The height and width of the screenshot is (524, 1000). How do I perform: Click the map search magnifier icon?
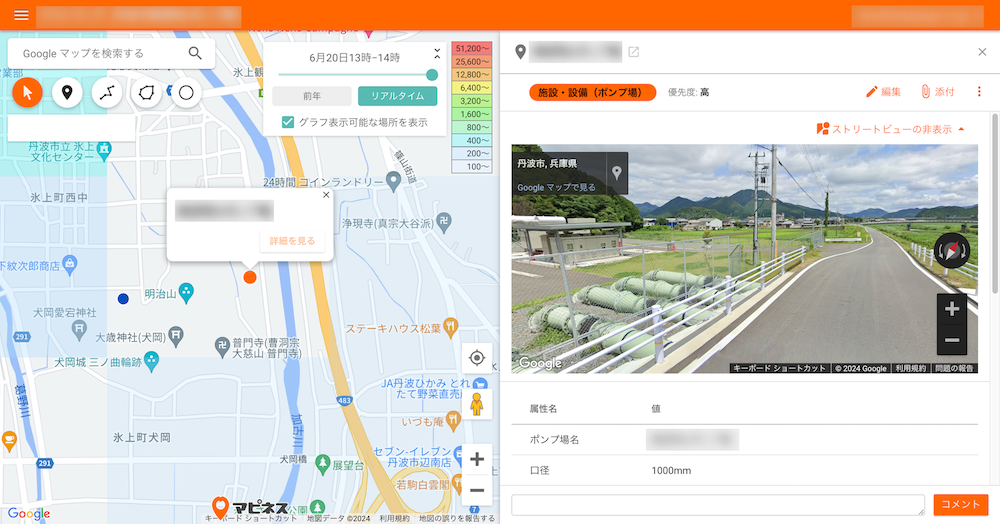pos(195,54)
